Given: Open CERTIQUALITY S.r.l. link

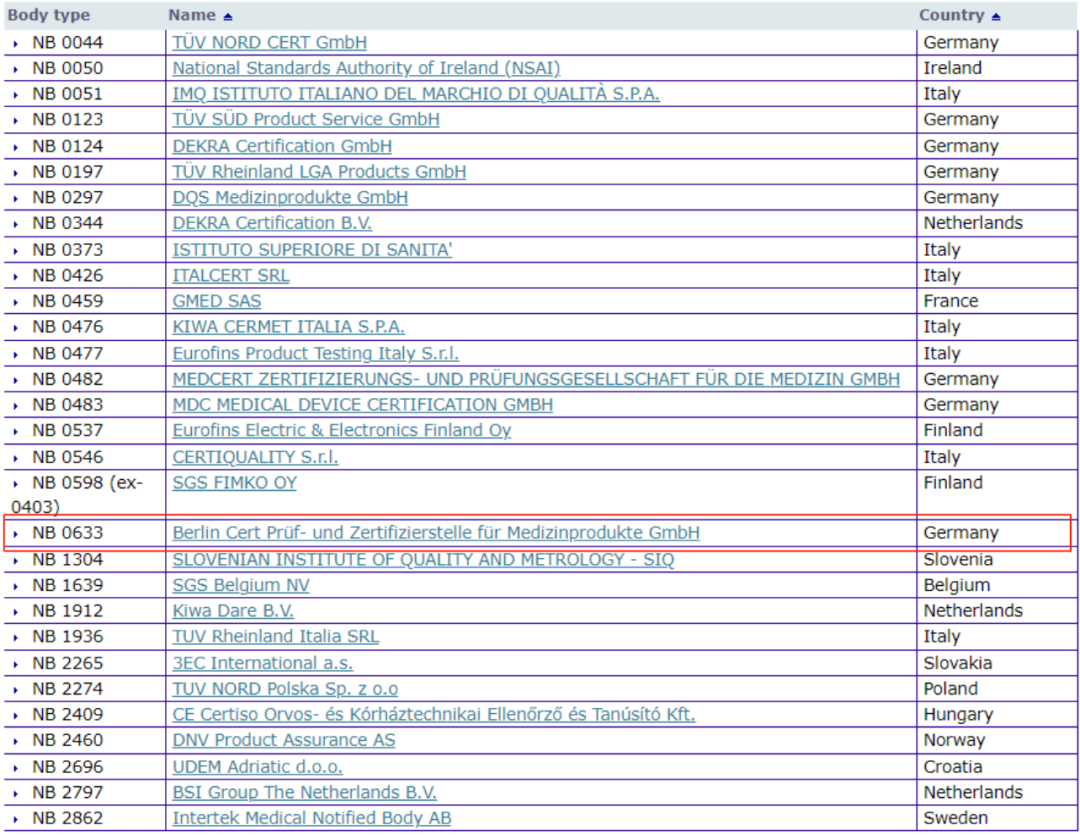Looking at the screenshot, I should coord(255,457).
